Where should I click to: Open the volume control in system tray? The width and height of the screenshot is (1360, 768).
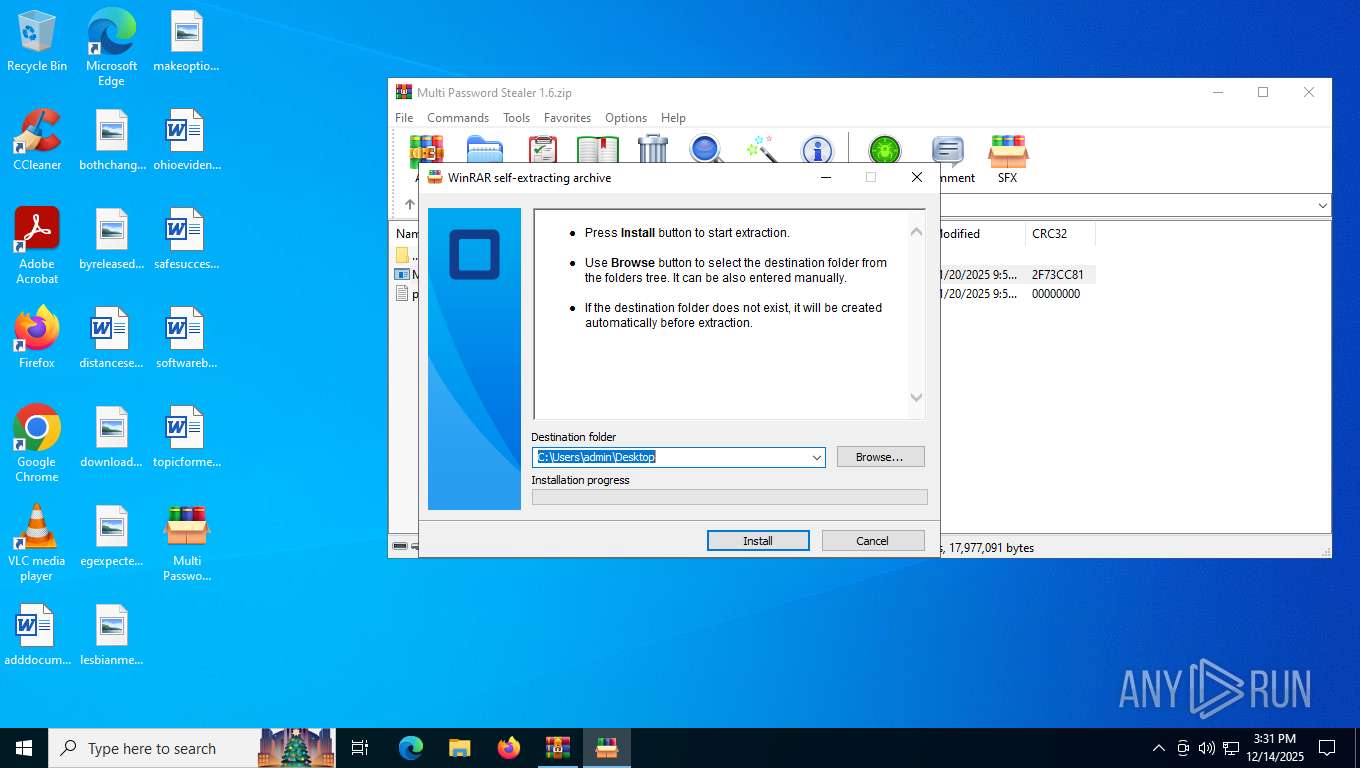(x=1207, y=748)
